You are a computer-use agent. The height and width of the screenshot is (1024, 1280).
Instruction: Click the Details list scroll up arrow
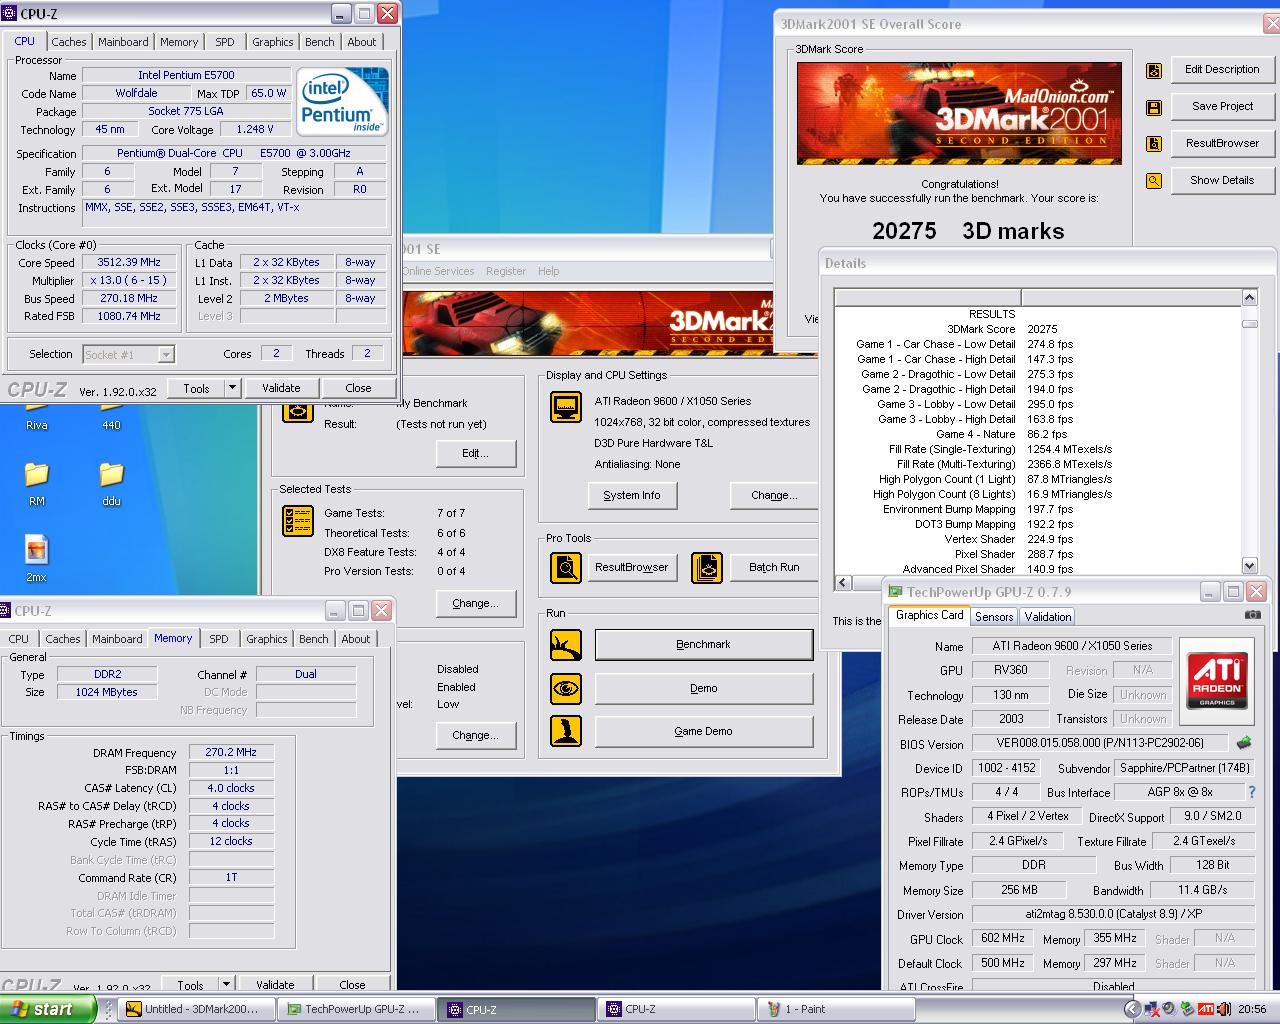[x=1250, y=298]
